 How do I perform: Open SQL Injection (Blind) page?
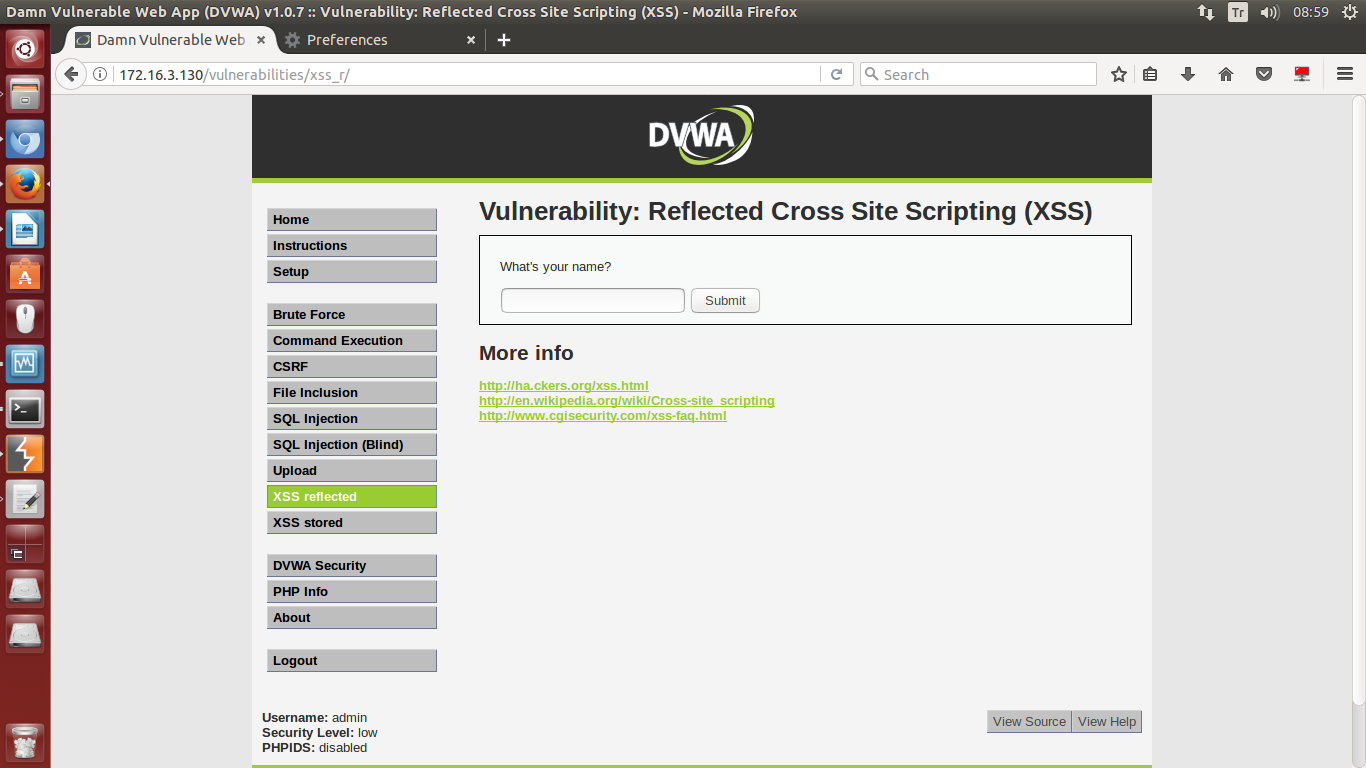pos(352,445)
